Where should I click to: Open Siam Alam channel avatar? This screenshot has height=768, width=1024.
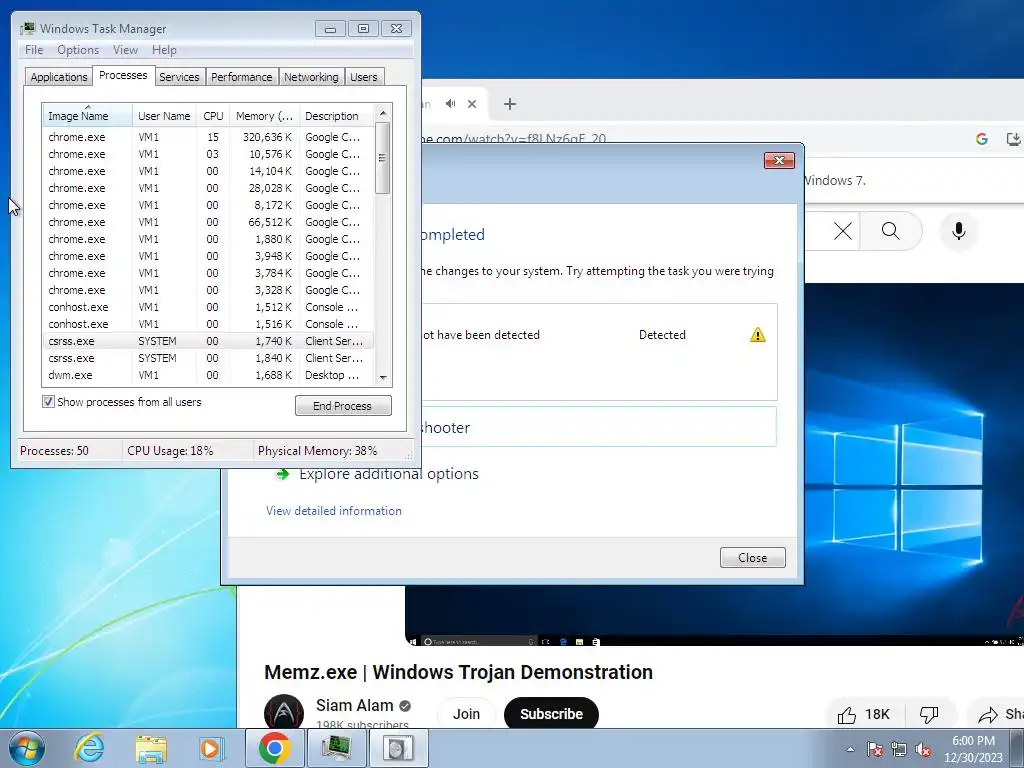pos(283,712)
